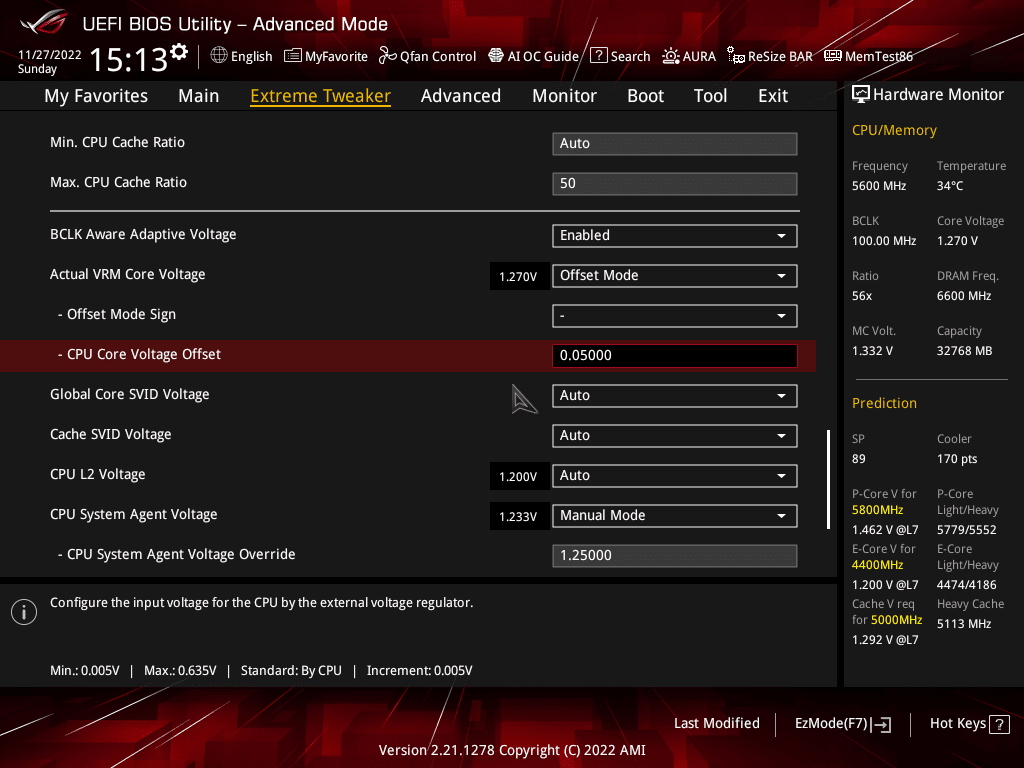Launch AI OC Guide icon

(496, 56)
